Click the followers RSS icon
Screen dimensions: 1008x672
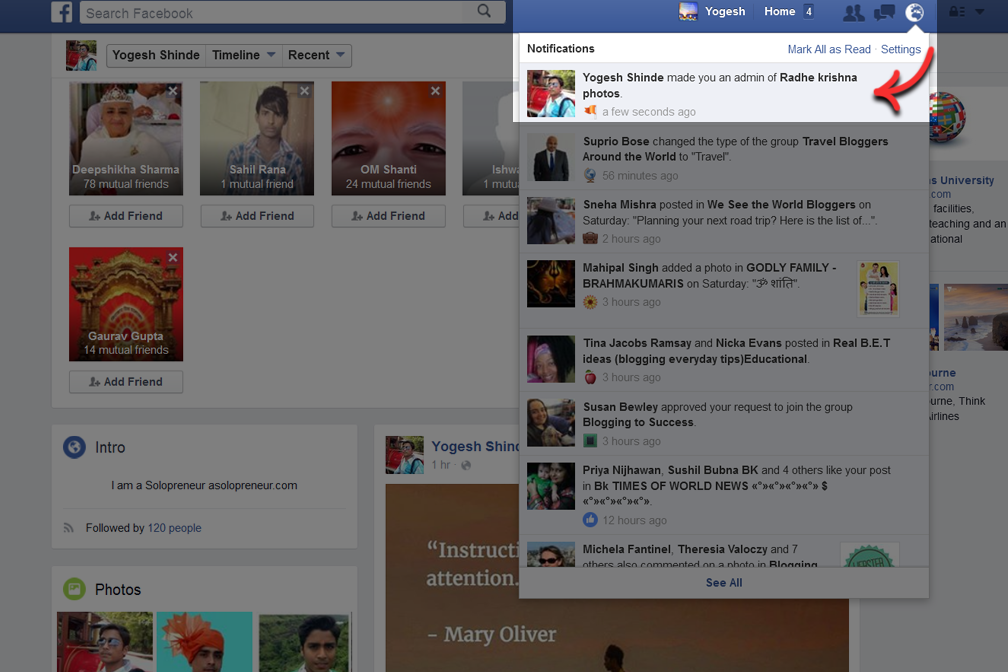click(x=68, y=528)
